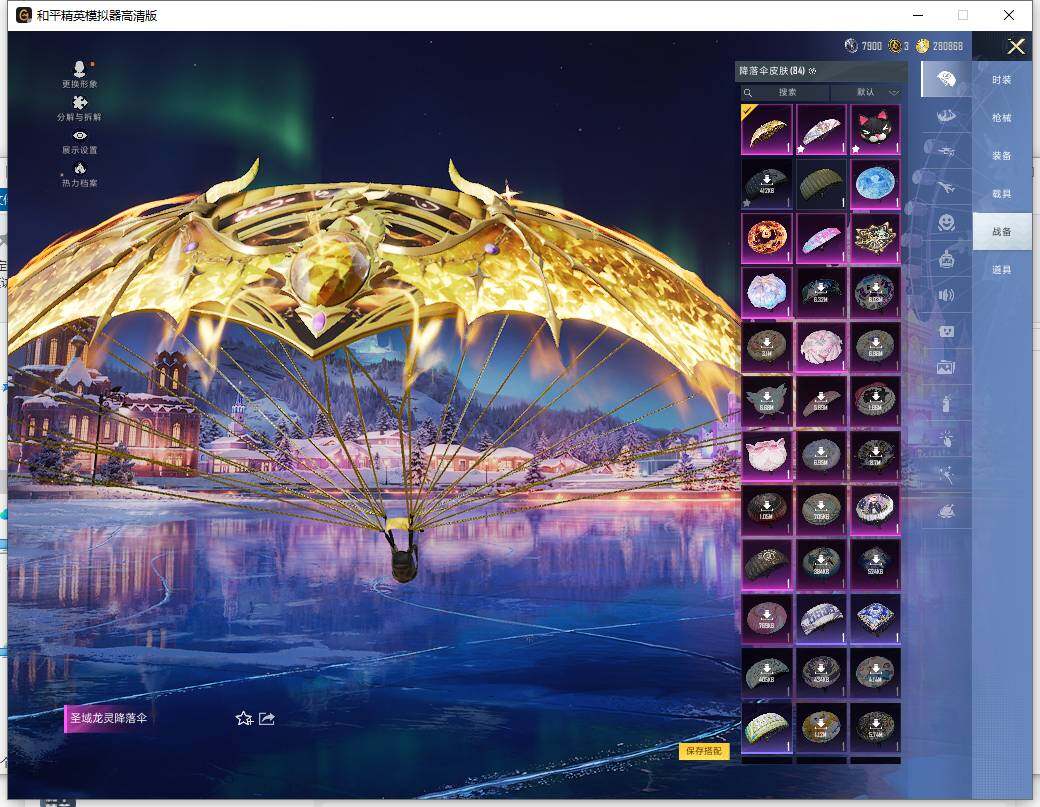
Task: Select the pink cat-ear parachute thumbnail
Action: pos(766,456)
